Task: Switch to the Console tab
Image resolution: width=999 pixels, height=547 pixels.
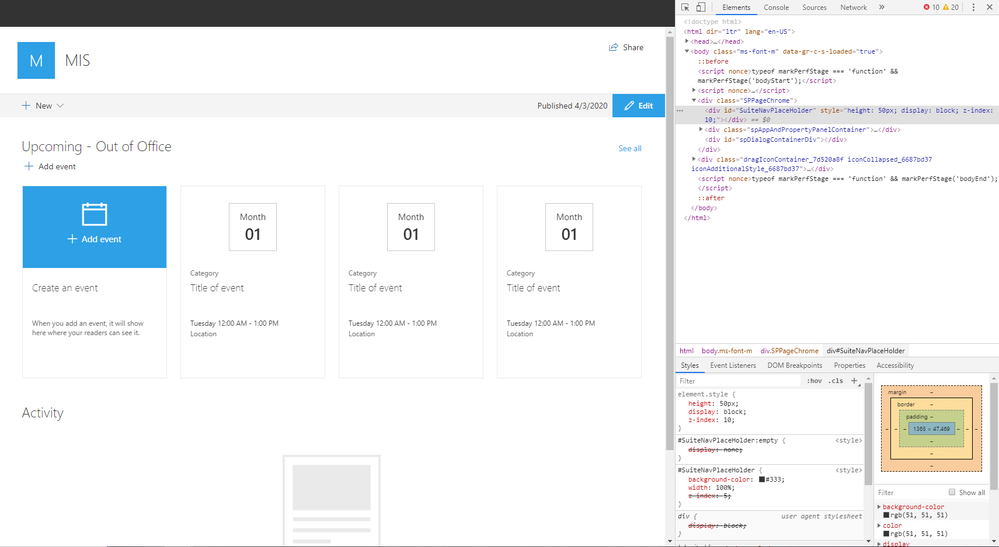Action: coord(776,8)
